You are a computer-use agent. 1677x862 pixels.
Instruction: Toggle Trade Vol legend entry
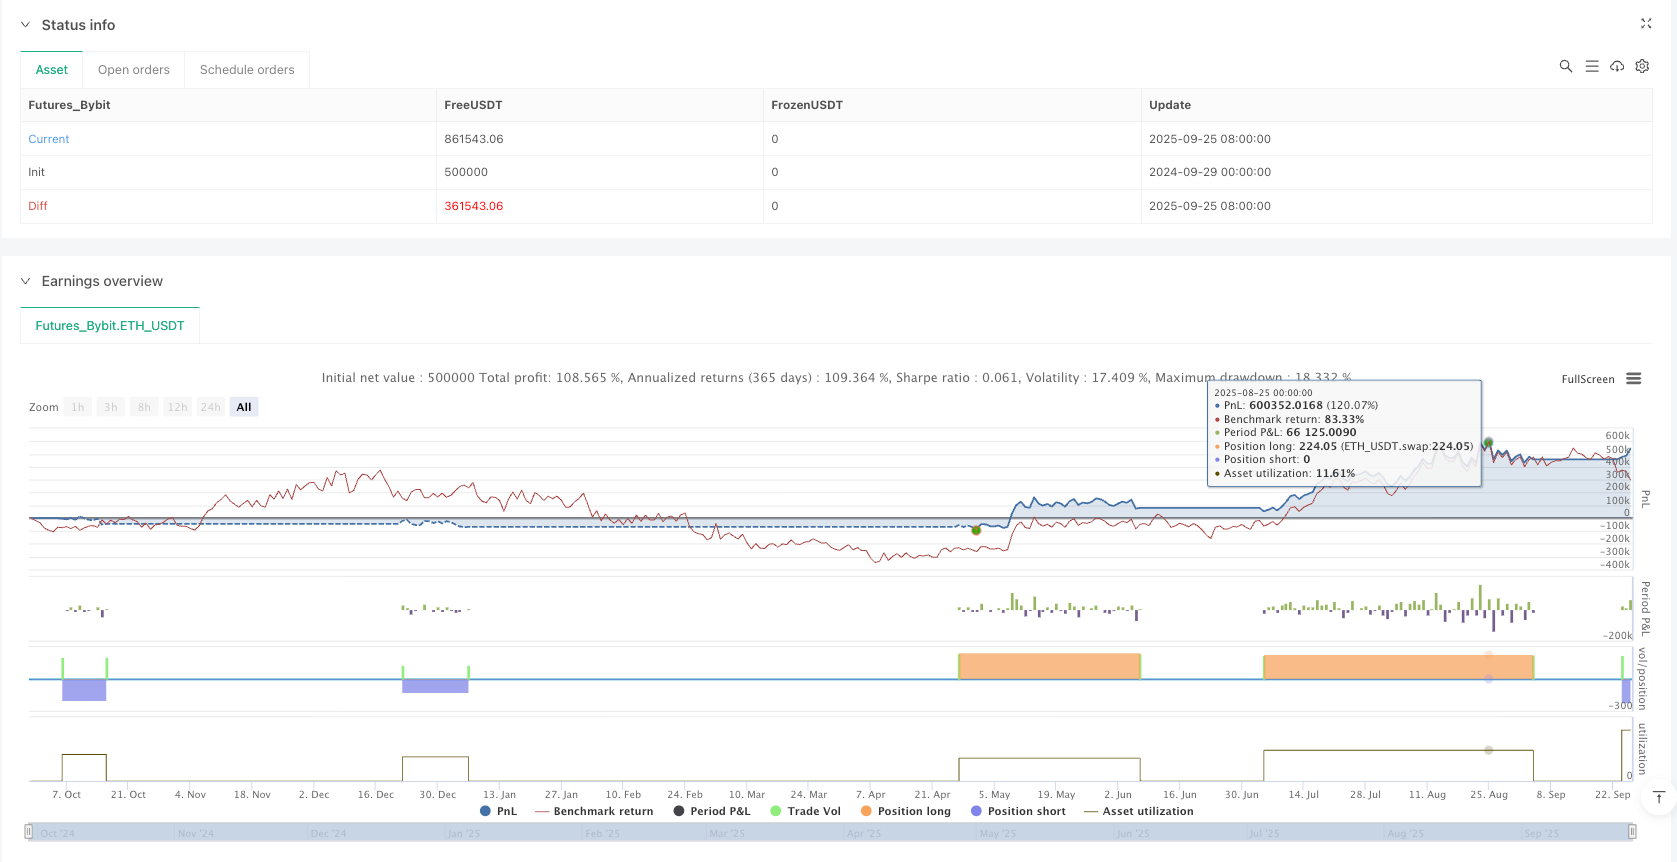805,811
